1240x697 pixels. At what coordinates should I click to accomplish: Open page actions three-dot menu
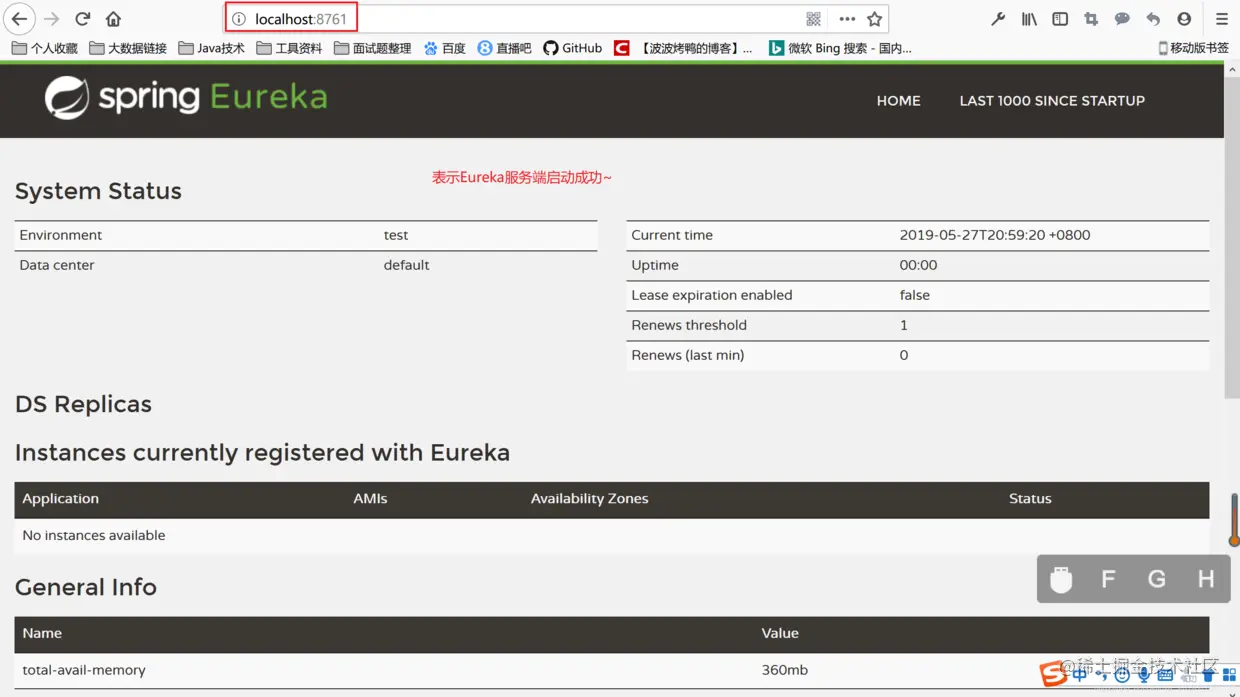847,19
